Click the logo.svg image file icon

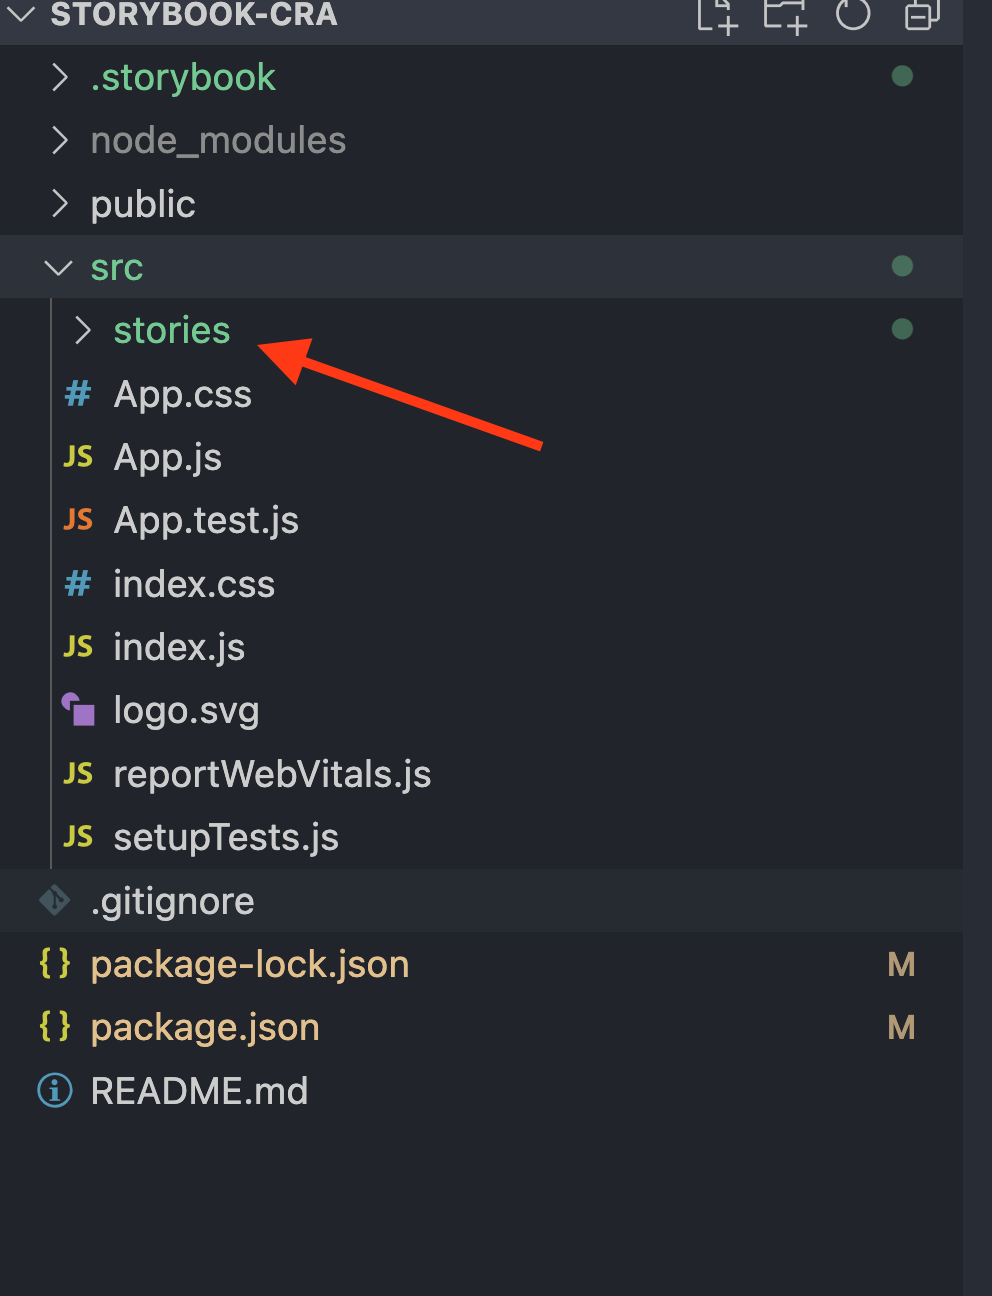77,709
